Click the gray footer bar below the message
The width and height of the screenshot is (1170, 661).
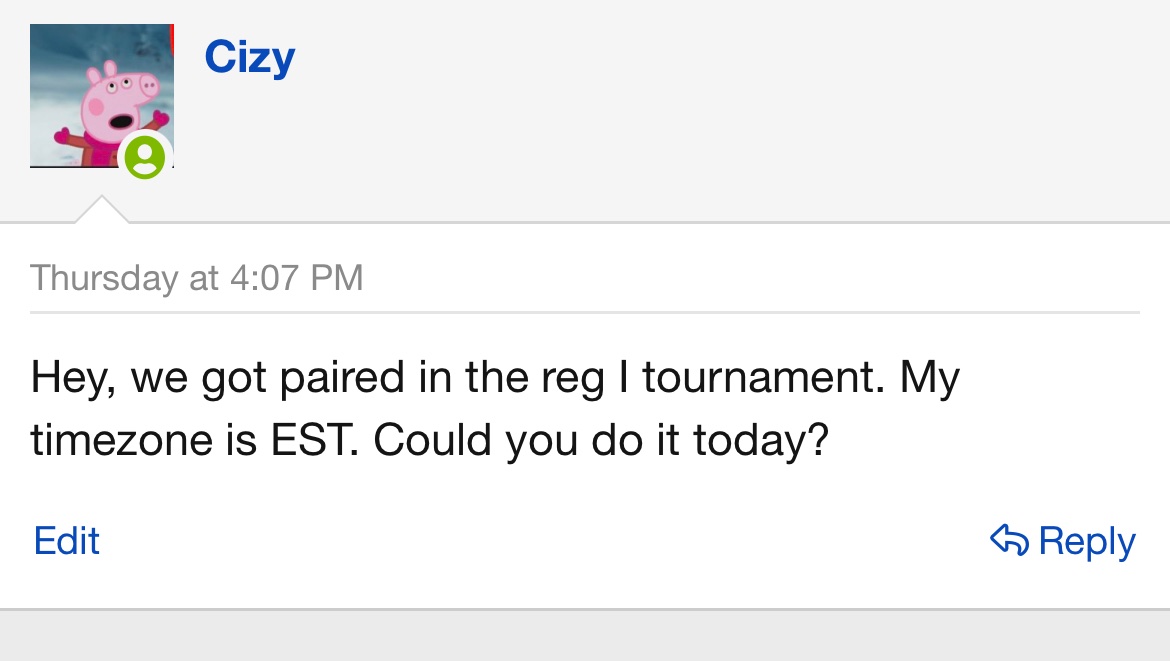[x=585, y=636]
